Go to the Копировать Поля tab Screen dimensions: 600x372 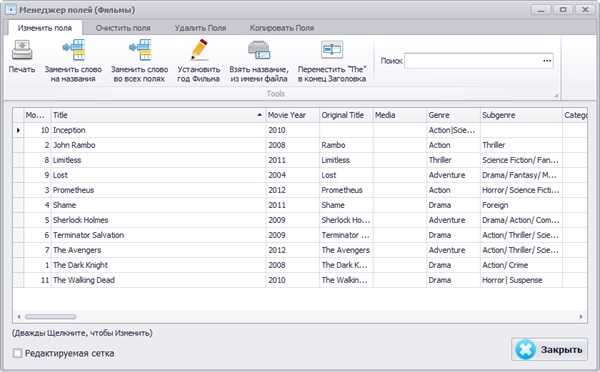click(x=282, y=28)
